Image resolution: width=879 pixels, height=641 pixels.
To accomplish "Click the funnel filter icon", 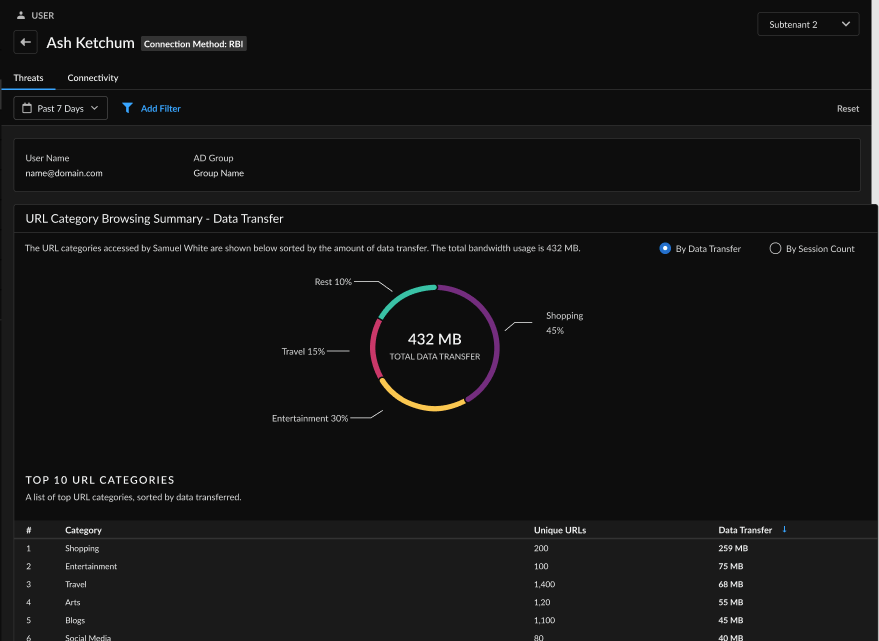I will pyautogui.click(x=127, y=108).
